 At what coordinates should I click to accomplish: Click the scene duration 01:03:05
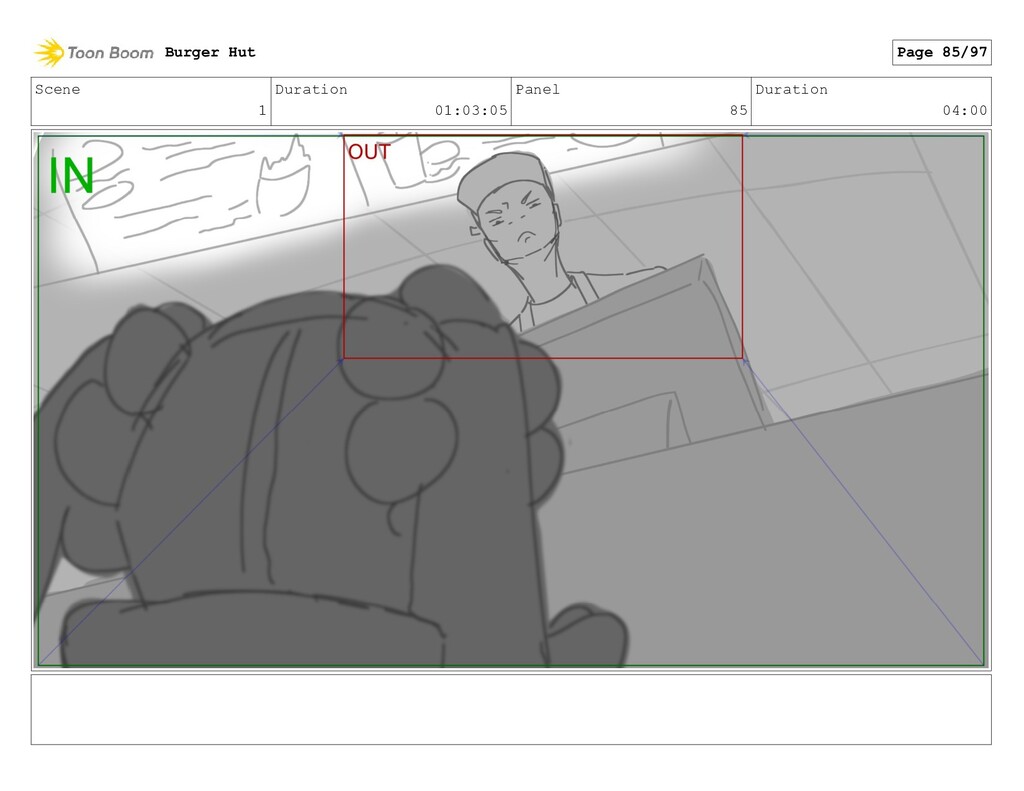pos(471,110)
